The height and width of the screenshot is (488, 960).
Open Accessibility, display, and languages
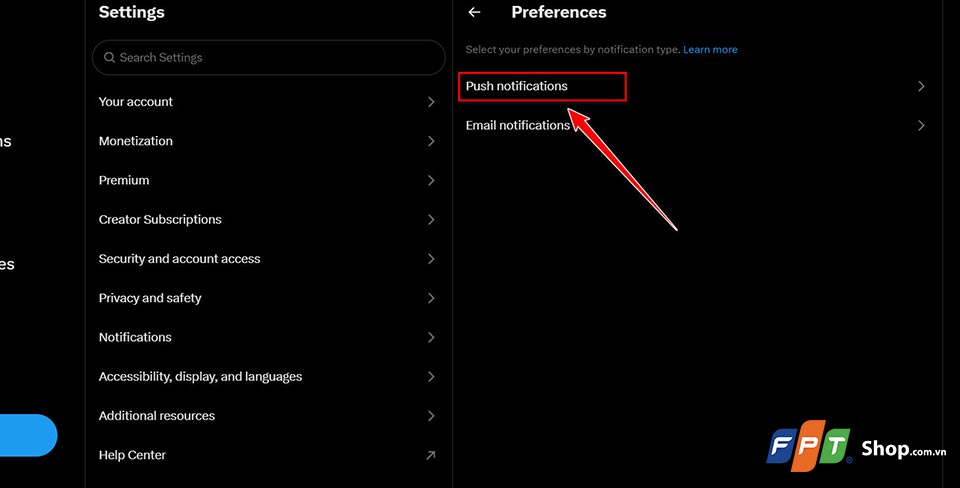point(200,377)
